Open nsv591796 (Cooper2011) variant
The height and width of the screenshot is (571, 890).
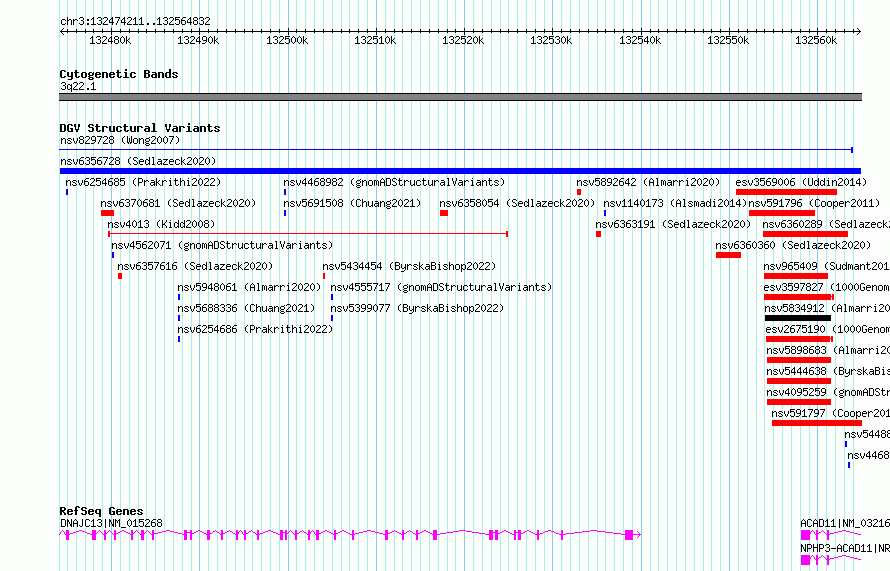(x=815, y=203)
